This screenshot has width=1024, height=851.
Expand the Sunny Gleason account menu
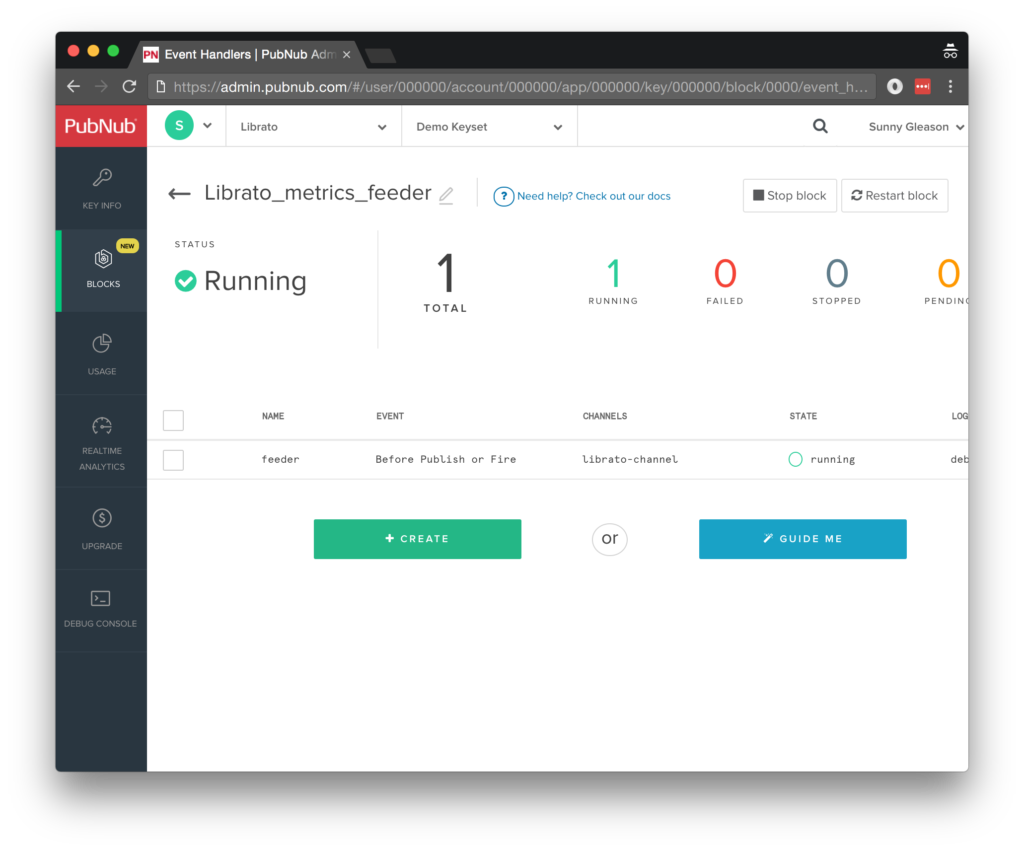pos(915,126)
